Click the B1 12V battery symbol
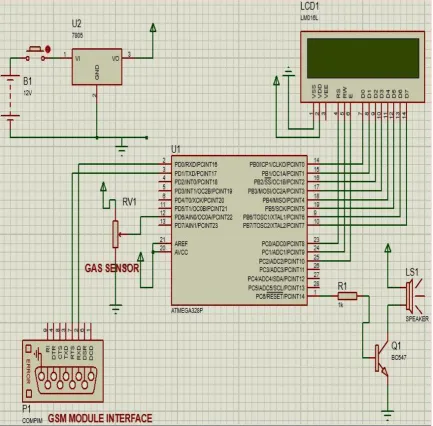The width and height of the screenshot is (433, 426). 10,98
